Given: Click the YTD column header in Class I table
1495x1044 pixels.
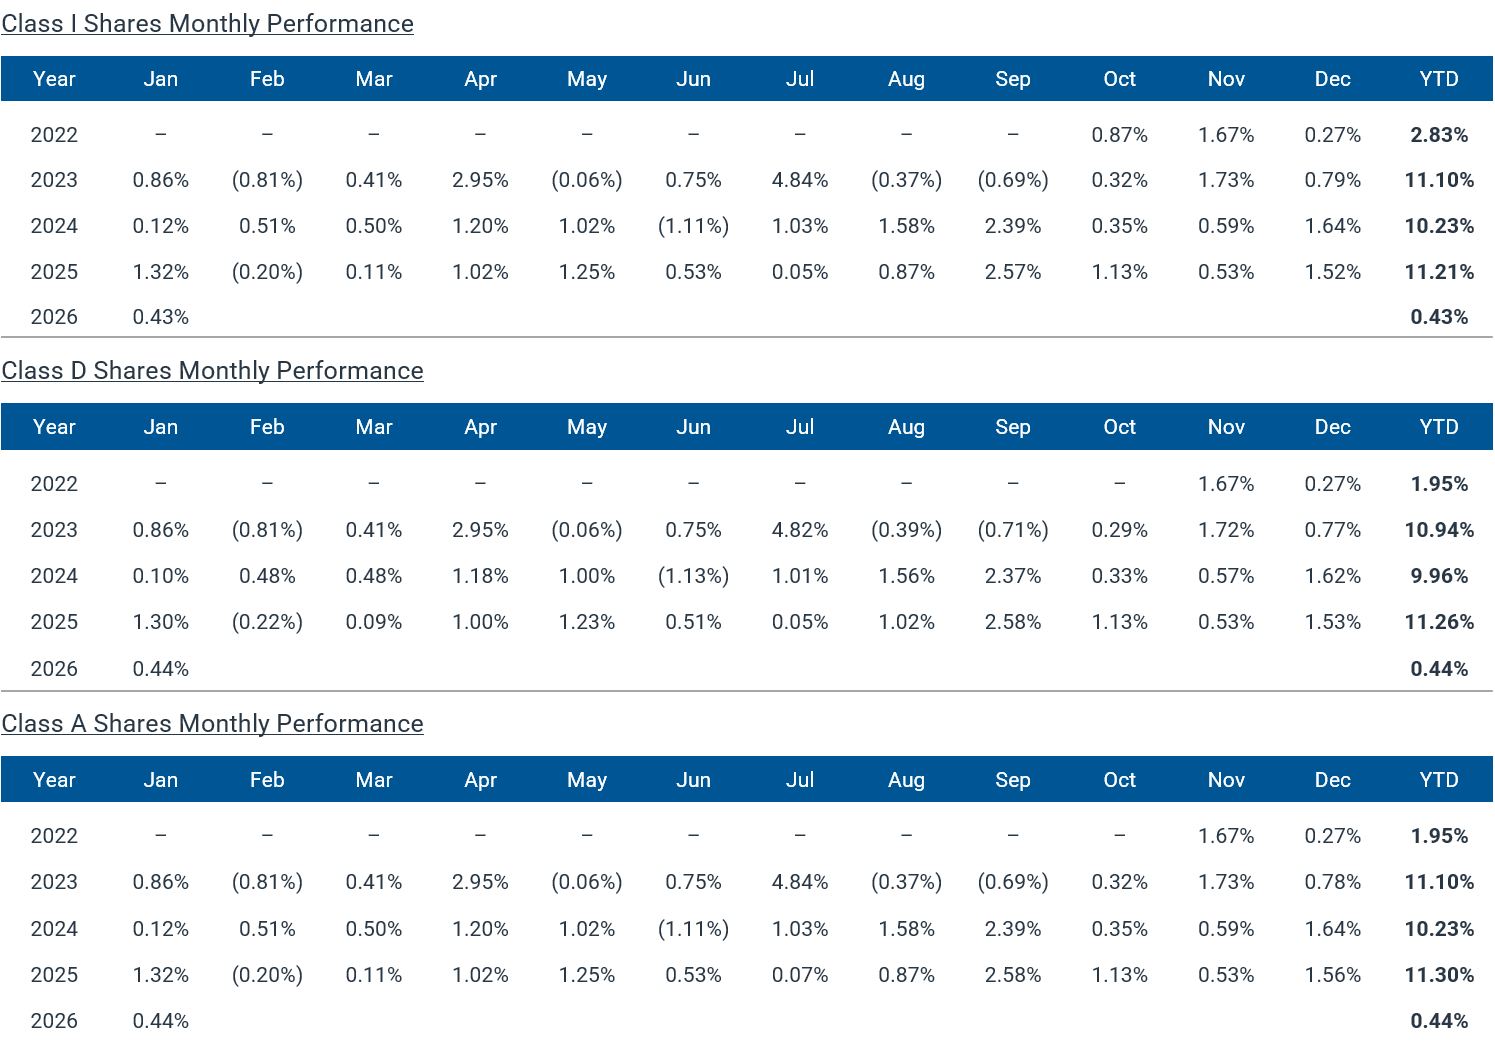Looking at the screenshot, I should (x=1438, y=79).
